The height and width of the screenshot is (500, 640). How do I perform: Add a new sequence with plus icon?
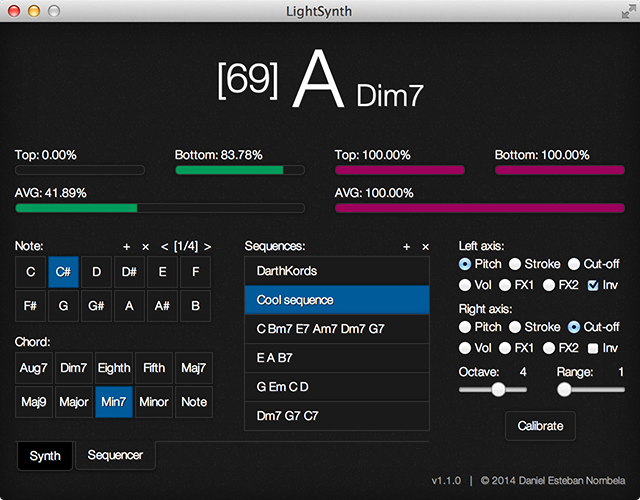(407, 247)
